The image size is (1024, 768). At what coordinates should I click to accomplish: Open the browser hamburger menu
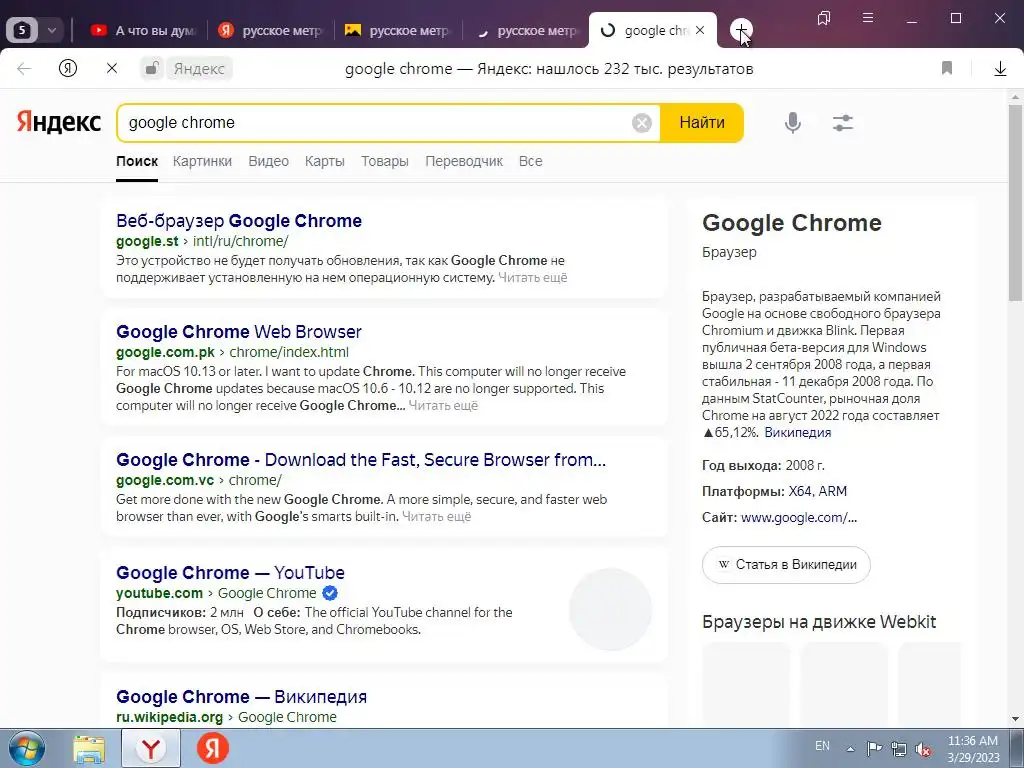(868, 18)
